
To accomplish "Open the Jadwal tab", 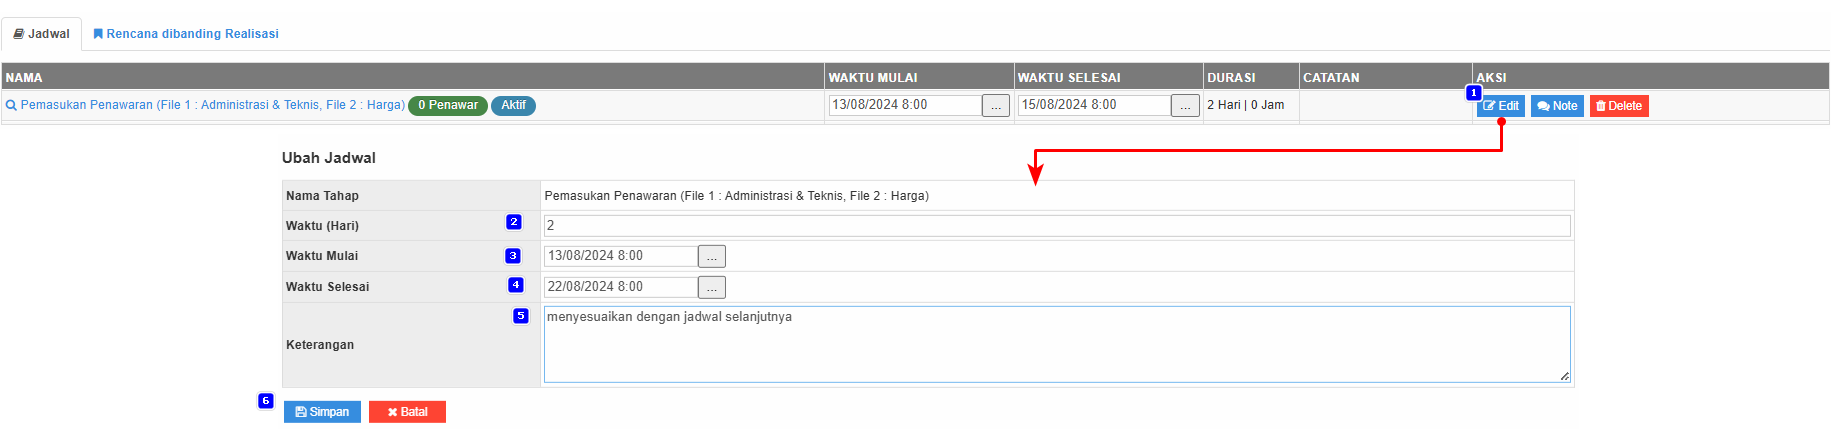I will click(41, 34).
